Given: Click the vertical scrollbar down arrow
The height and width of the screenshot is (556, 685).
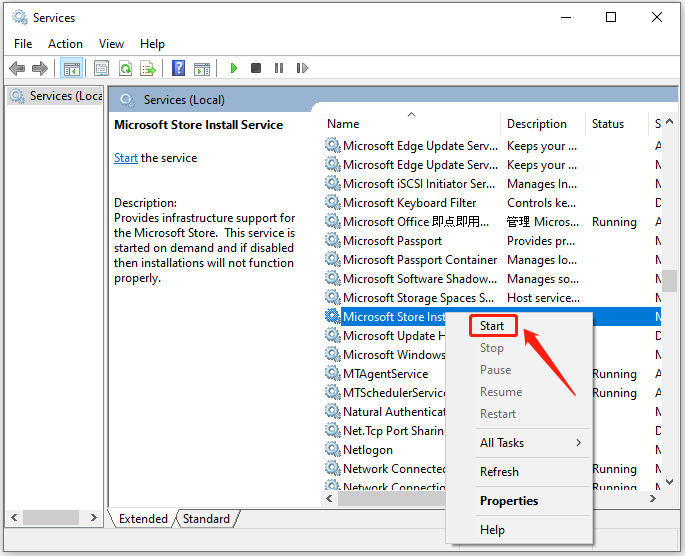Looking at the screenshot, I should pyautogui.click(x=670, y=481).
